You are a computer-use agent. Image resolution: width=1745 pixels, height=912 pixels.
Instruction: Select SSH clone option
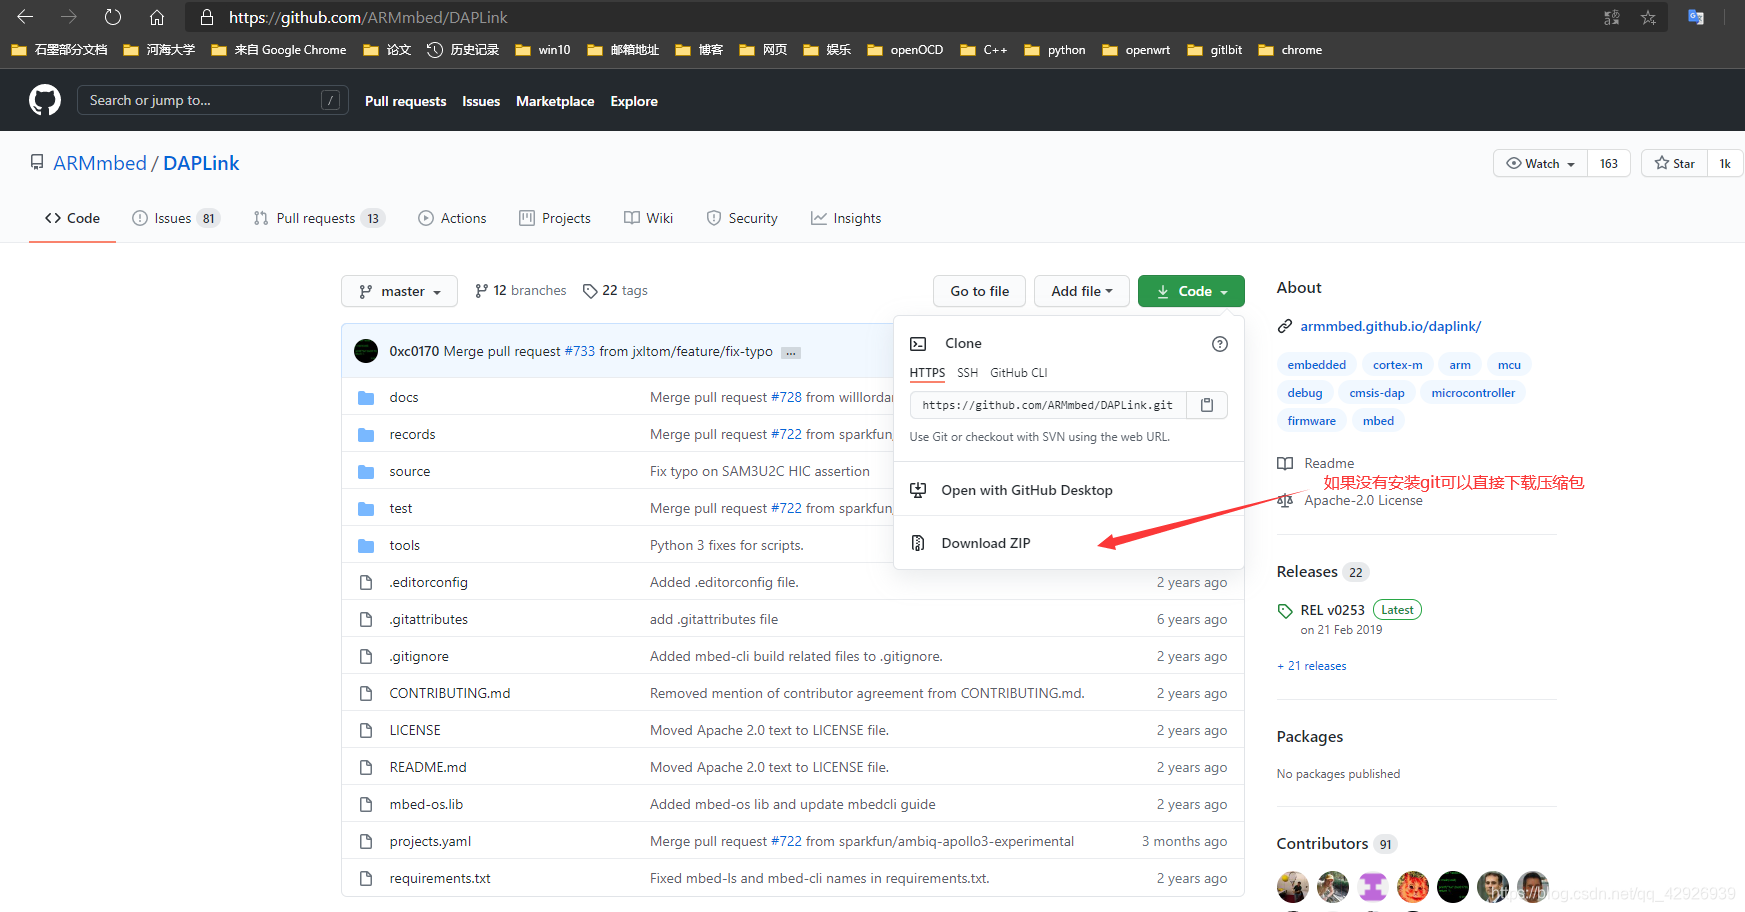967,373
